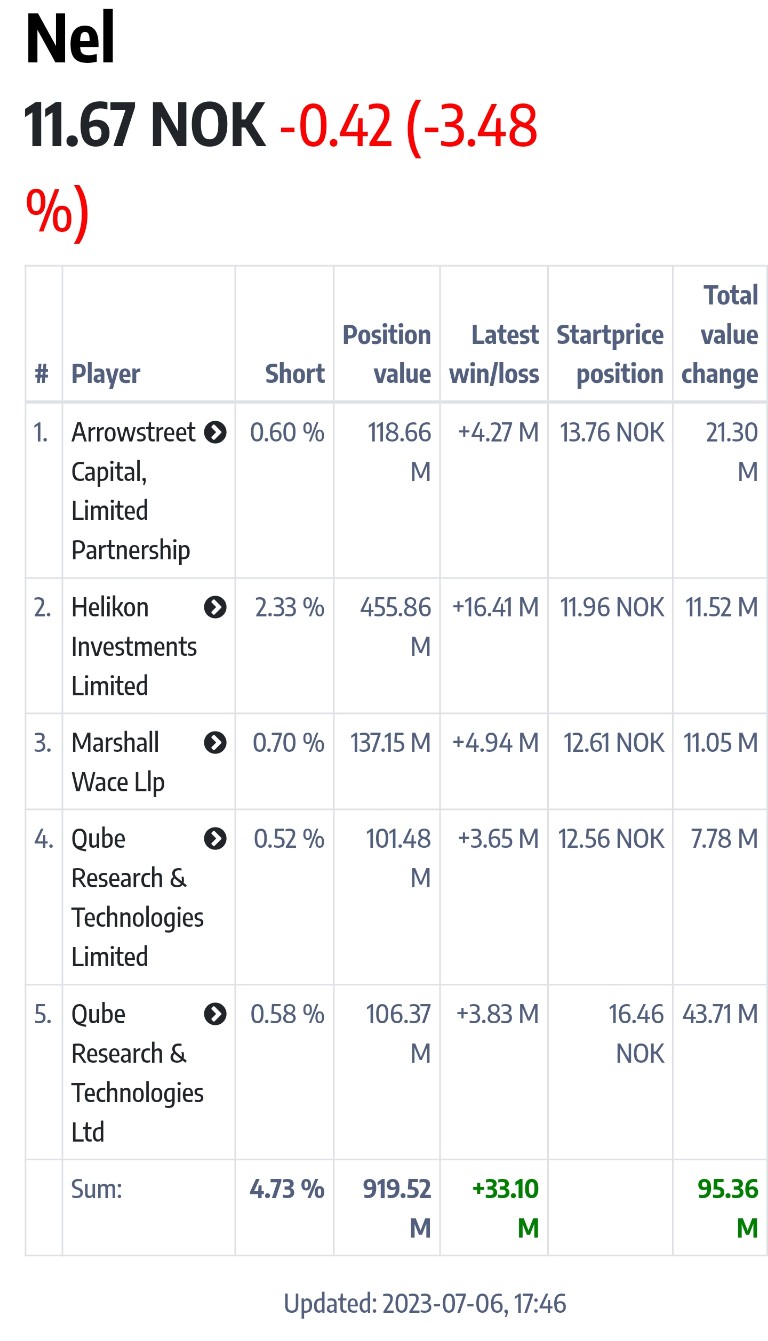
Task: Sort by Short column header
Action: pyautogui.click(x=295, y=374)
